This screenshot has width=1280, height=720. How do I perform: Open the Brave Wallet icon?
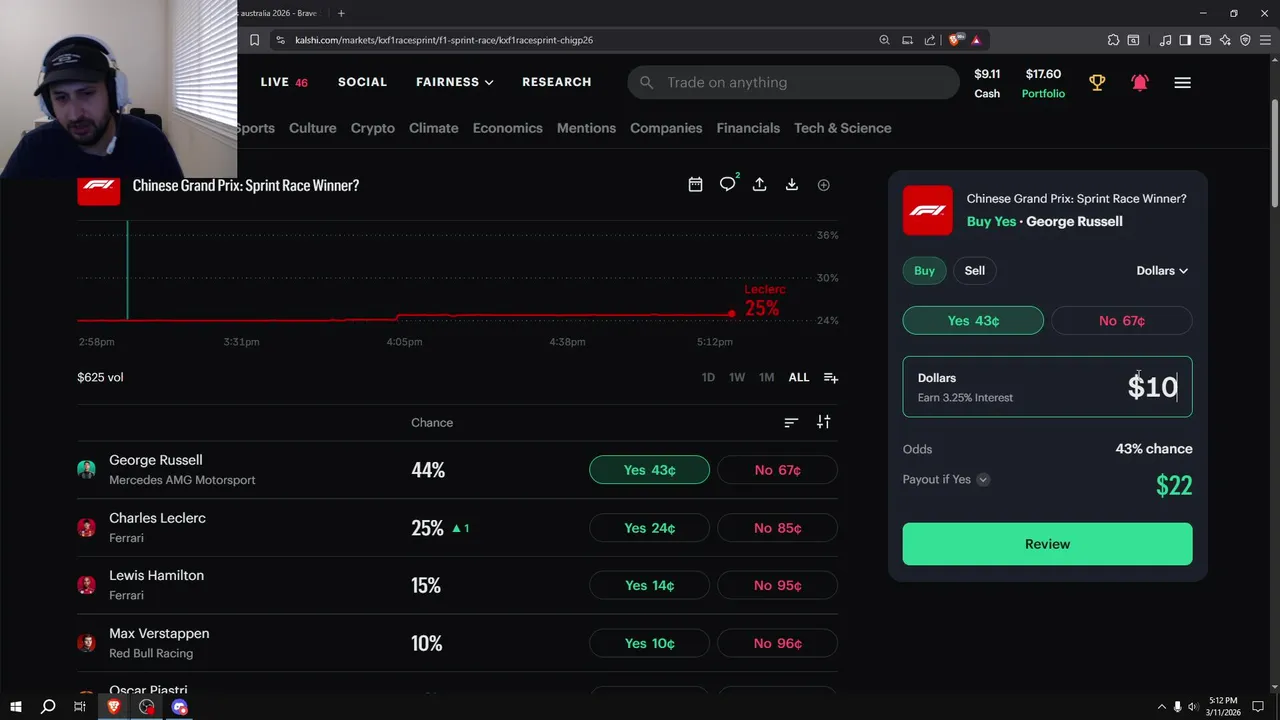click(x=1205, y=40)
